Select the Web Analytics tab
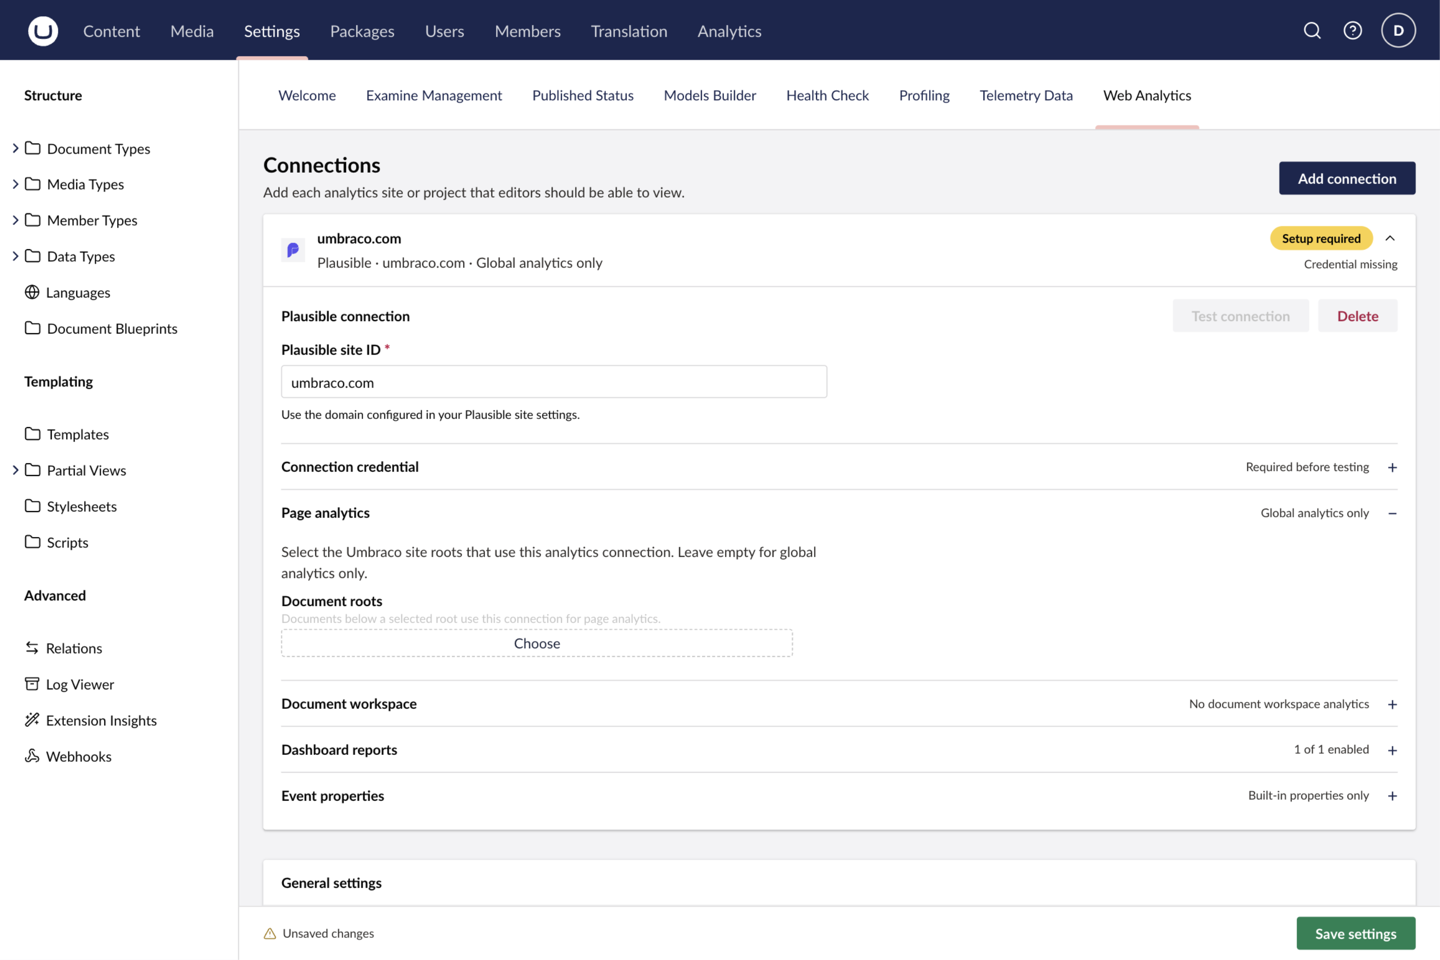This screenshot has width=1440, height=960. pyautogui.click(x=1147, y=95)
